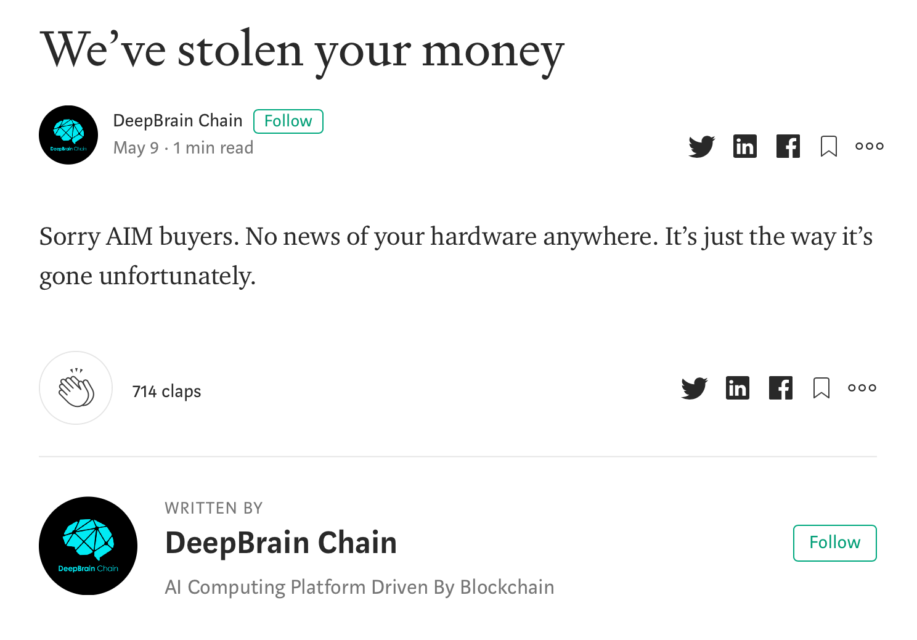The width and height of the screenshot is (917, 640).
Task: Toggle the bookmark icon beside the claps
Action: click(821, 388)
